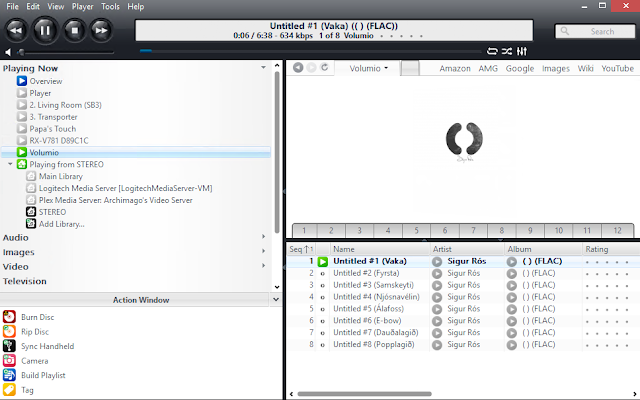This screenshot has height=400, width=640.
Task: Click the Add Library... icon
Action: (31, 224)
